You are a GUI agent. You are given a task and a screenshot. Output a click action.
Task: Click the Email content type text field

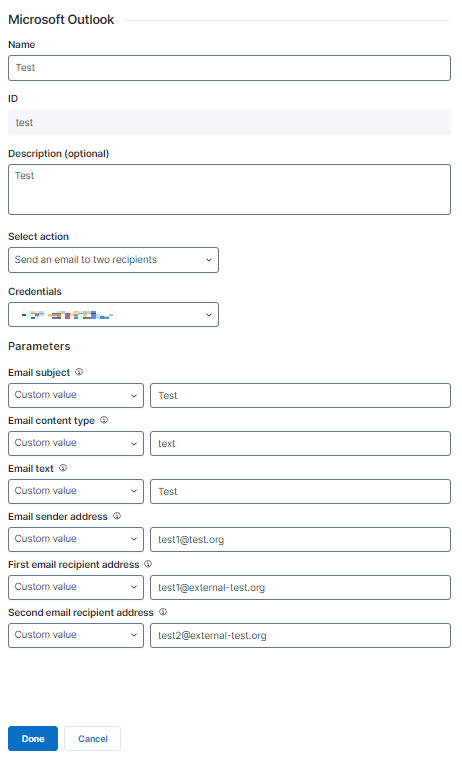coord(300,443)
